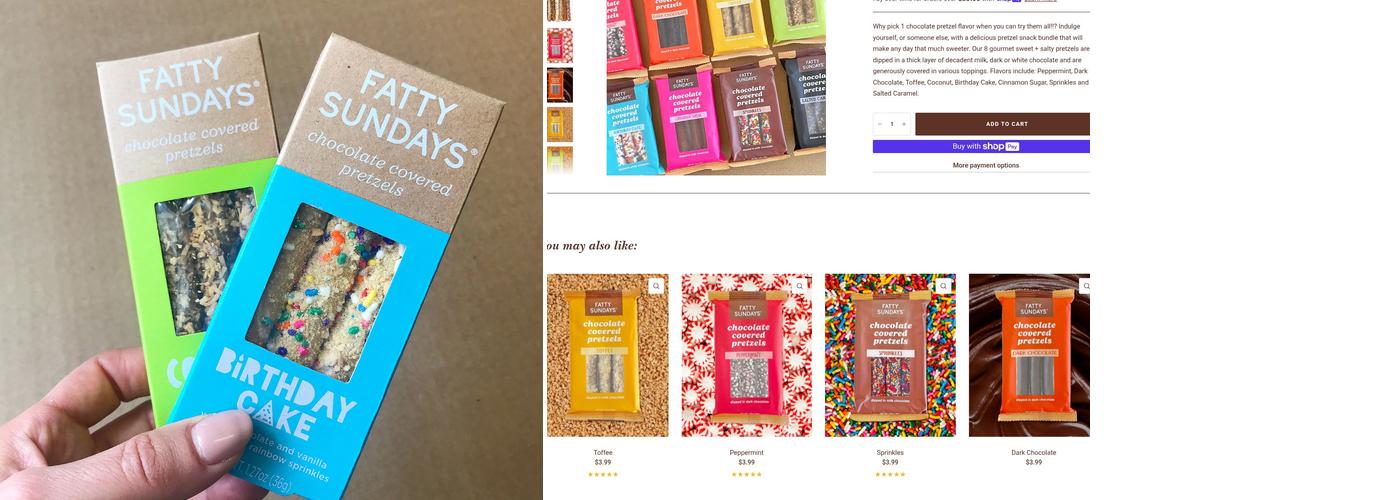The image size is (1400, 500).
Task: Open the Toffee product title link
Action: 603,453
